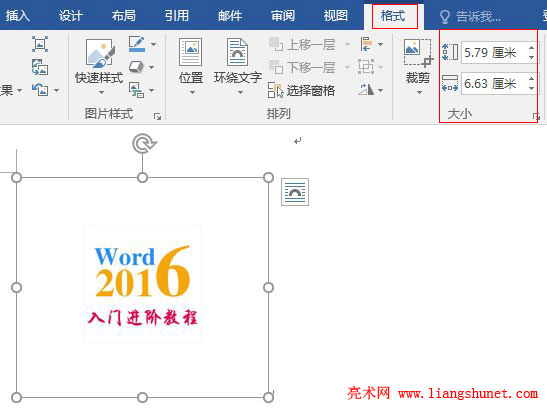Open the 设计 ribbon tab
The image size is (547, 409).
point(70,16)
